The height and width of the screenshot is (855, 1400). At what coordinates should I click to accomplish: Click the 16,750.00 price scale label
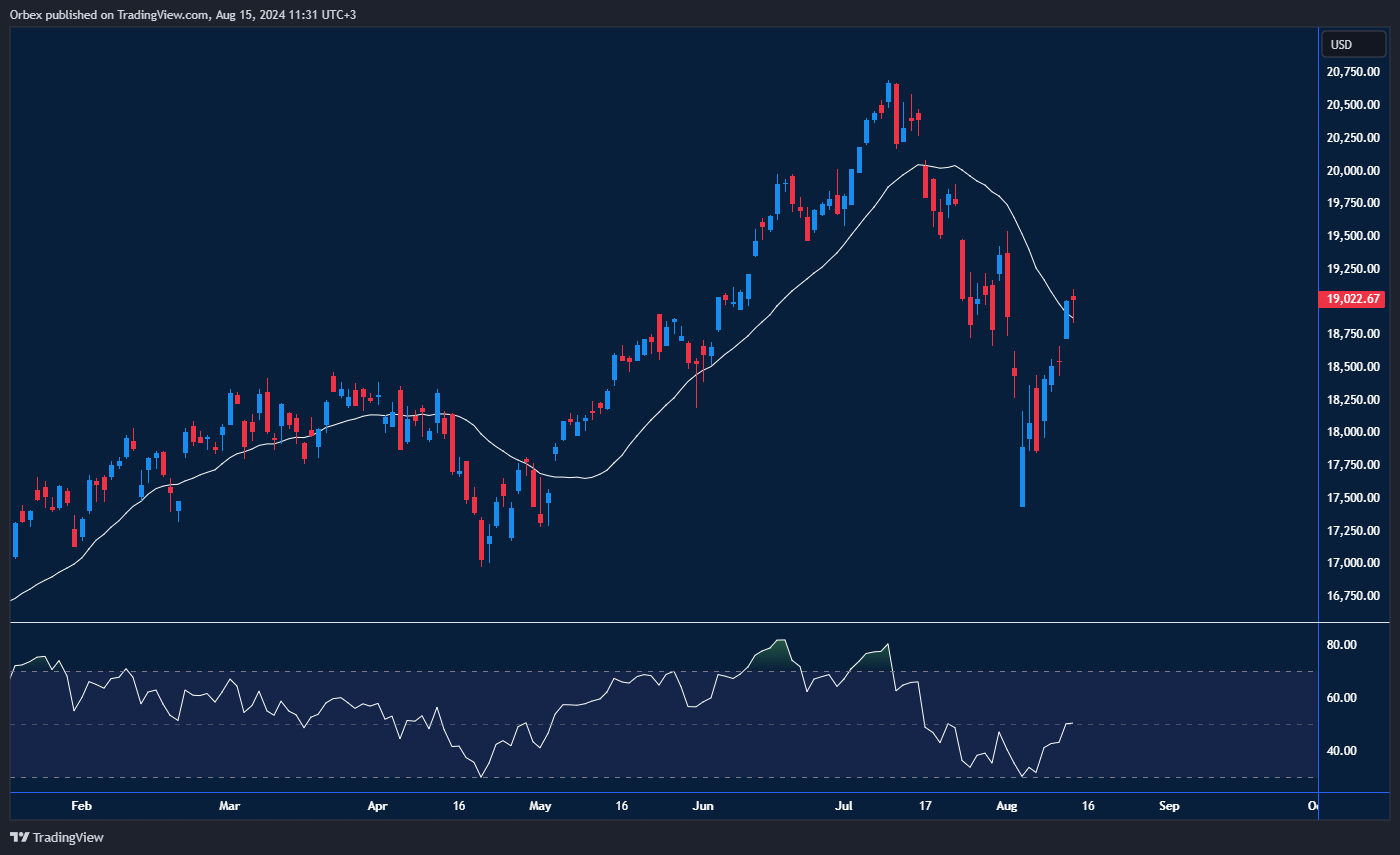(x=1354, y=596)
